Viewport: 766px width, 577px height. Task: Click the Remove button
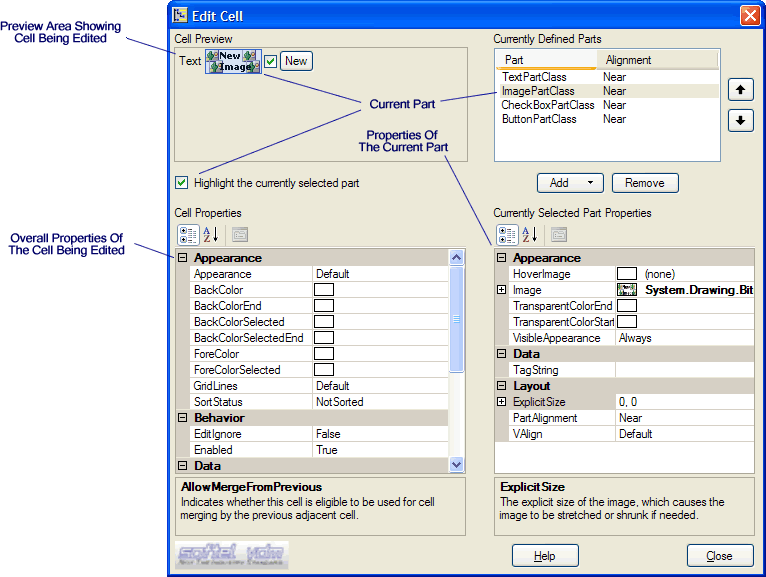tap(645, 183)
